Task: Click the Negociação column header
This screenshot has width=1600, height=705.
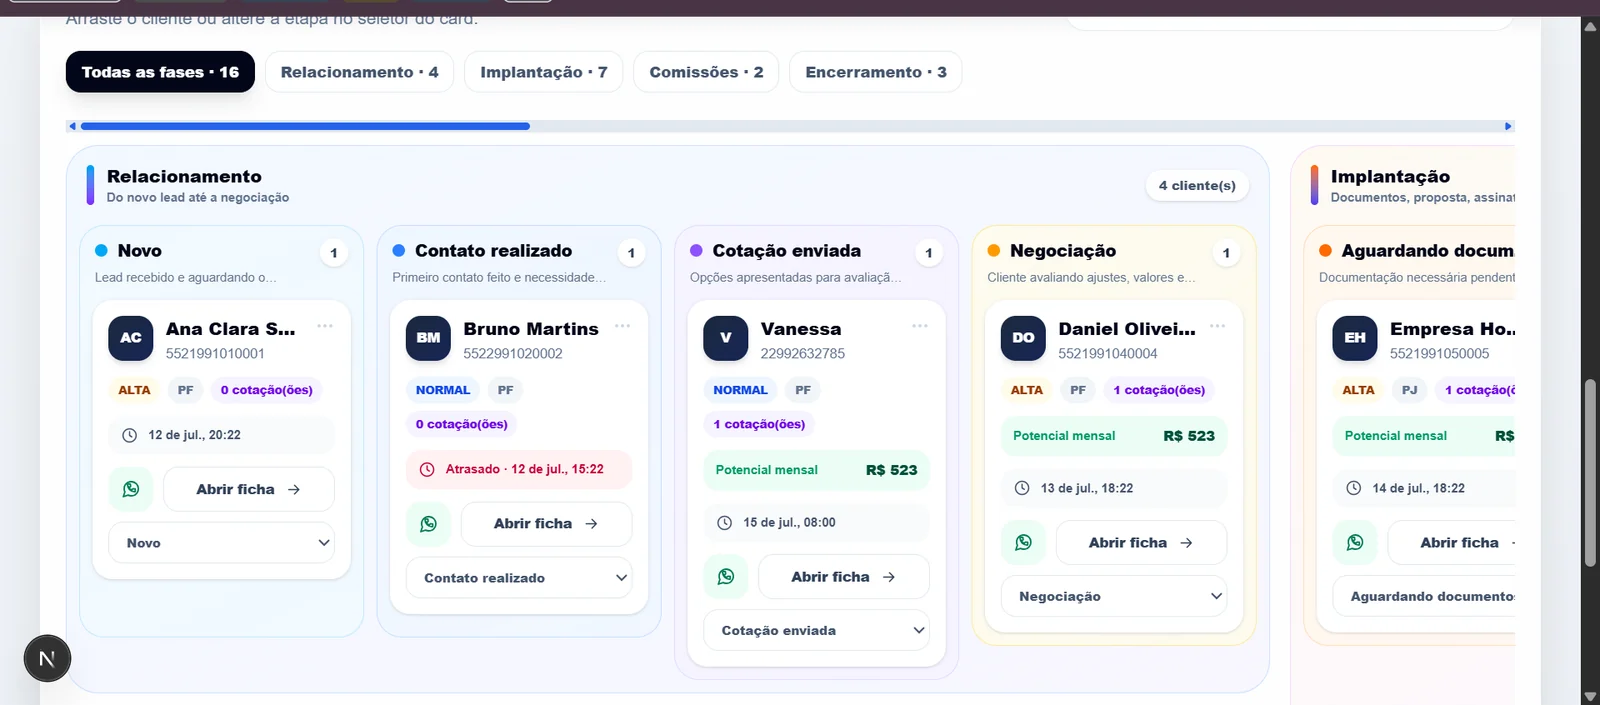Action: point(1063,251)
